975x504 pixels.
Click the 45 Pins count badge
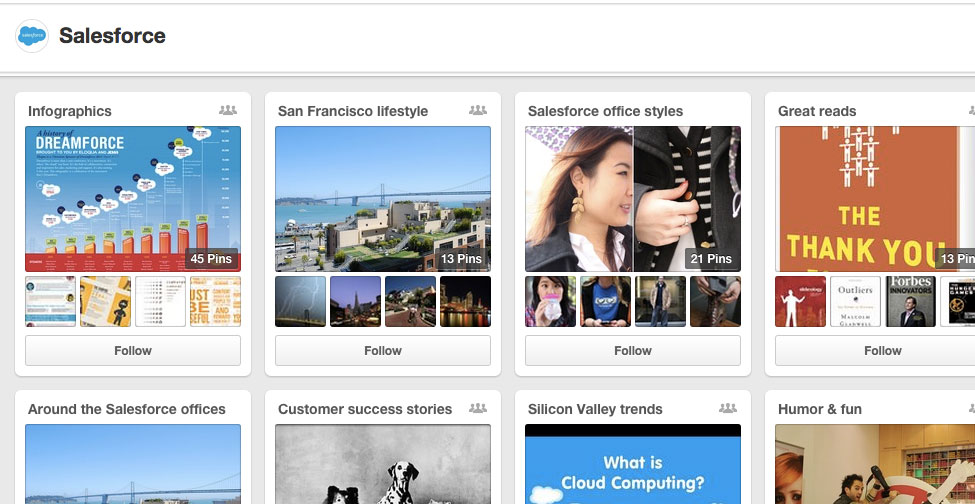211,259
